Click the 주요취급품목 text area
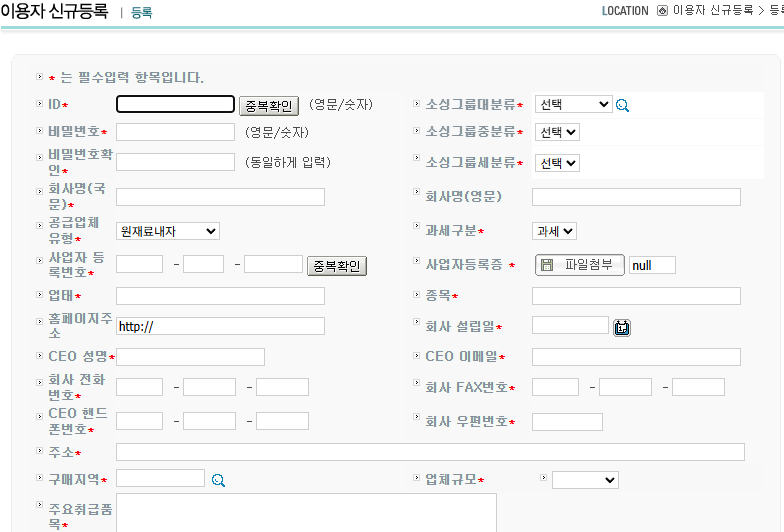Image resolution: width=784 pixels, height=532 pixels. point(306,513)
